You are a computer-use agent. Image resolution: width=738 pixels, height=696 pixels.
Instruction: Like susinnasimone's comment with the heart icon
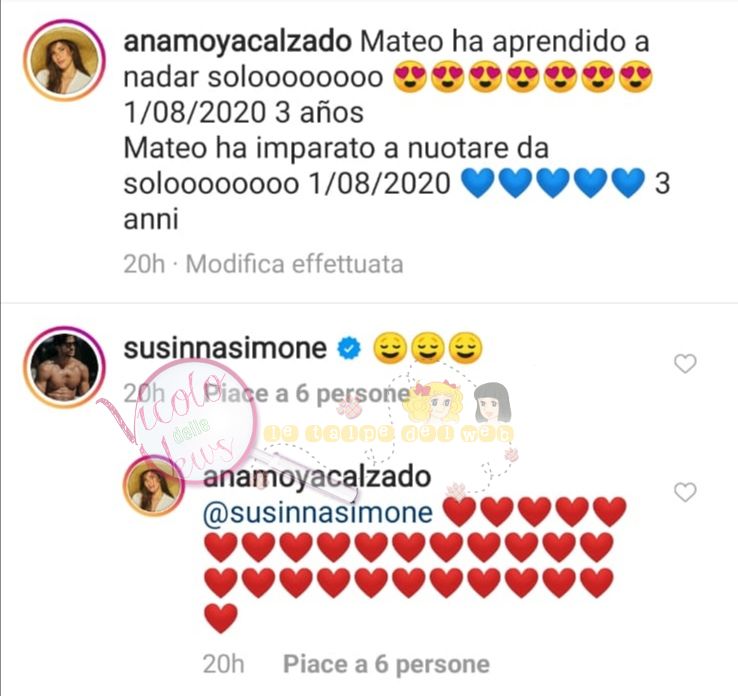pyautogui.click(x=685, y=364)
